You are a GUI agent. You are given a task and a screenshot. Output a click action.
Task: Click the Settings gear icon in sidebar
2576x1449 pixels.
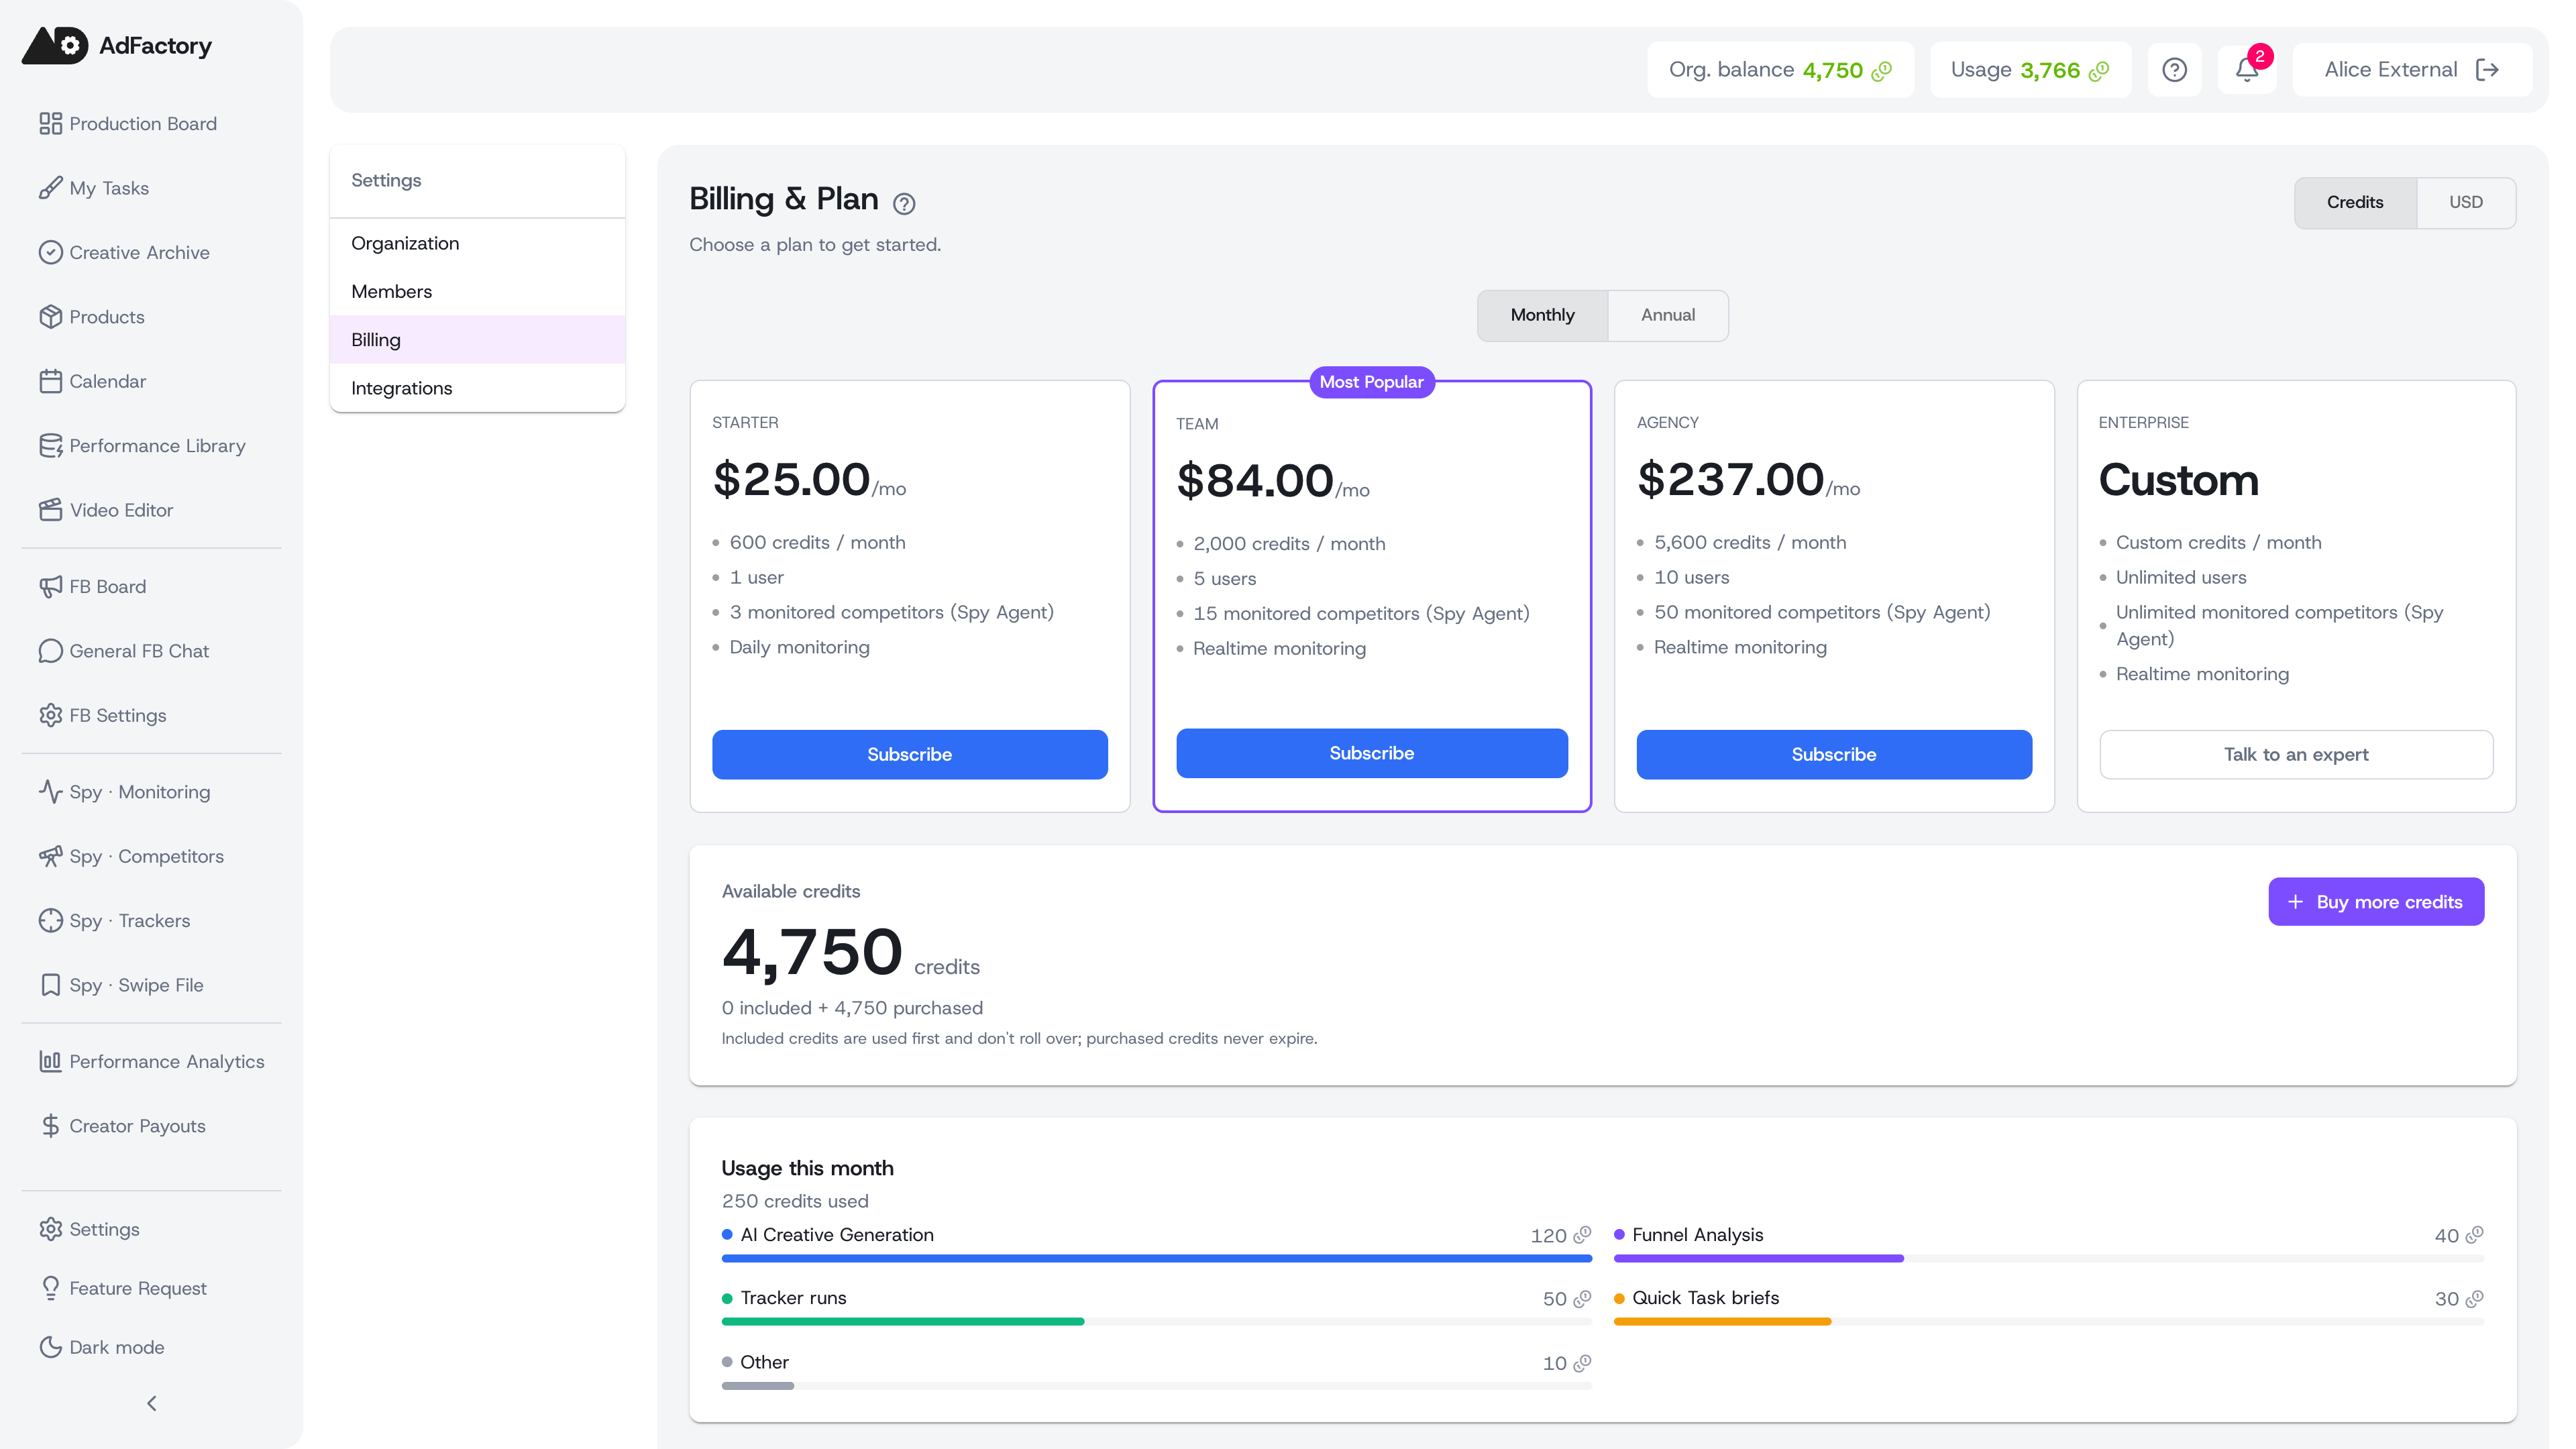50,1229
